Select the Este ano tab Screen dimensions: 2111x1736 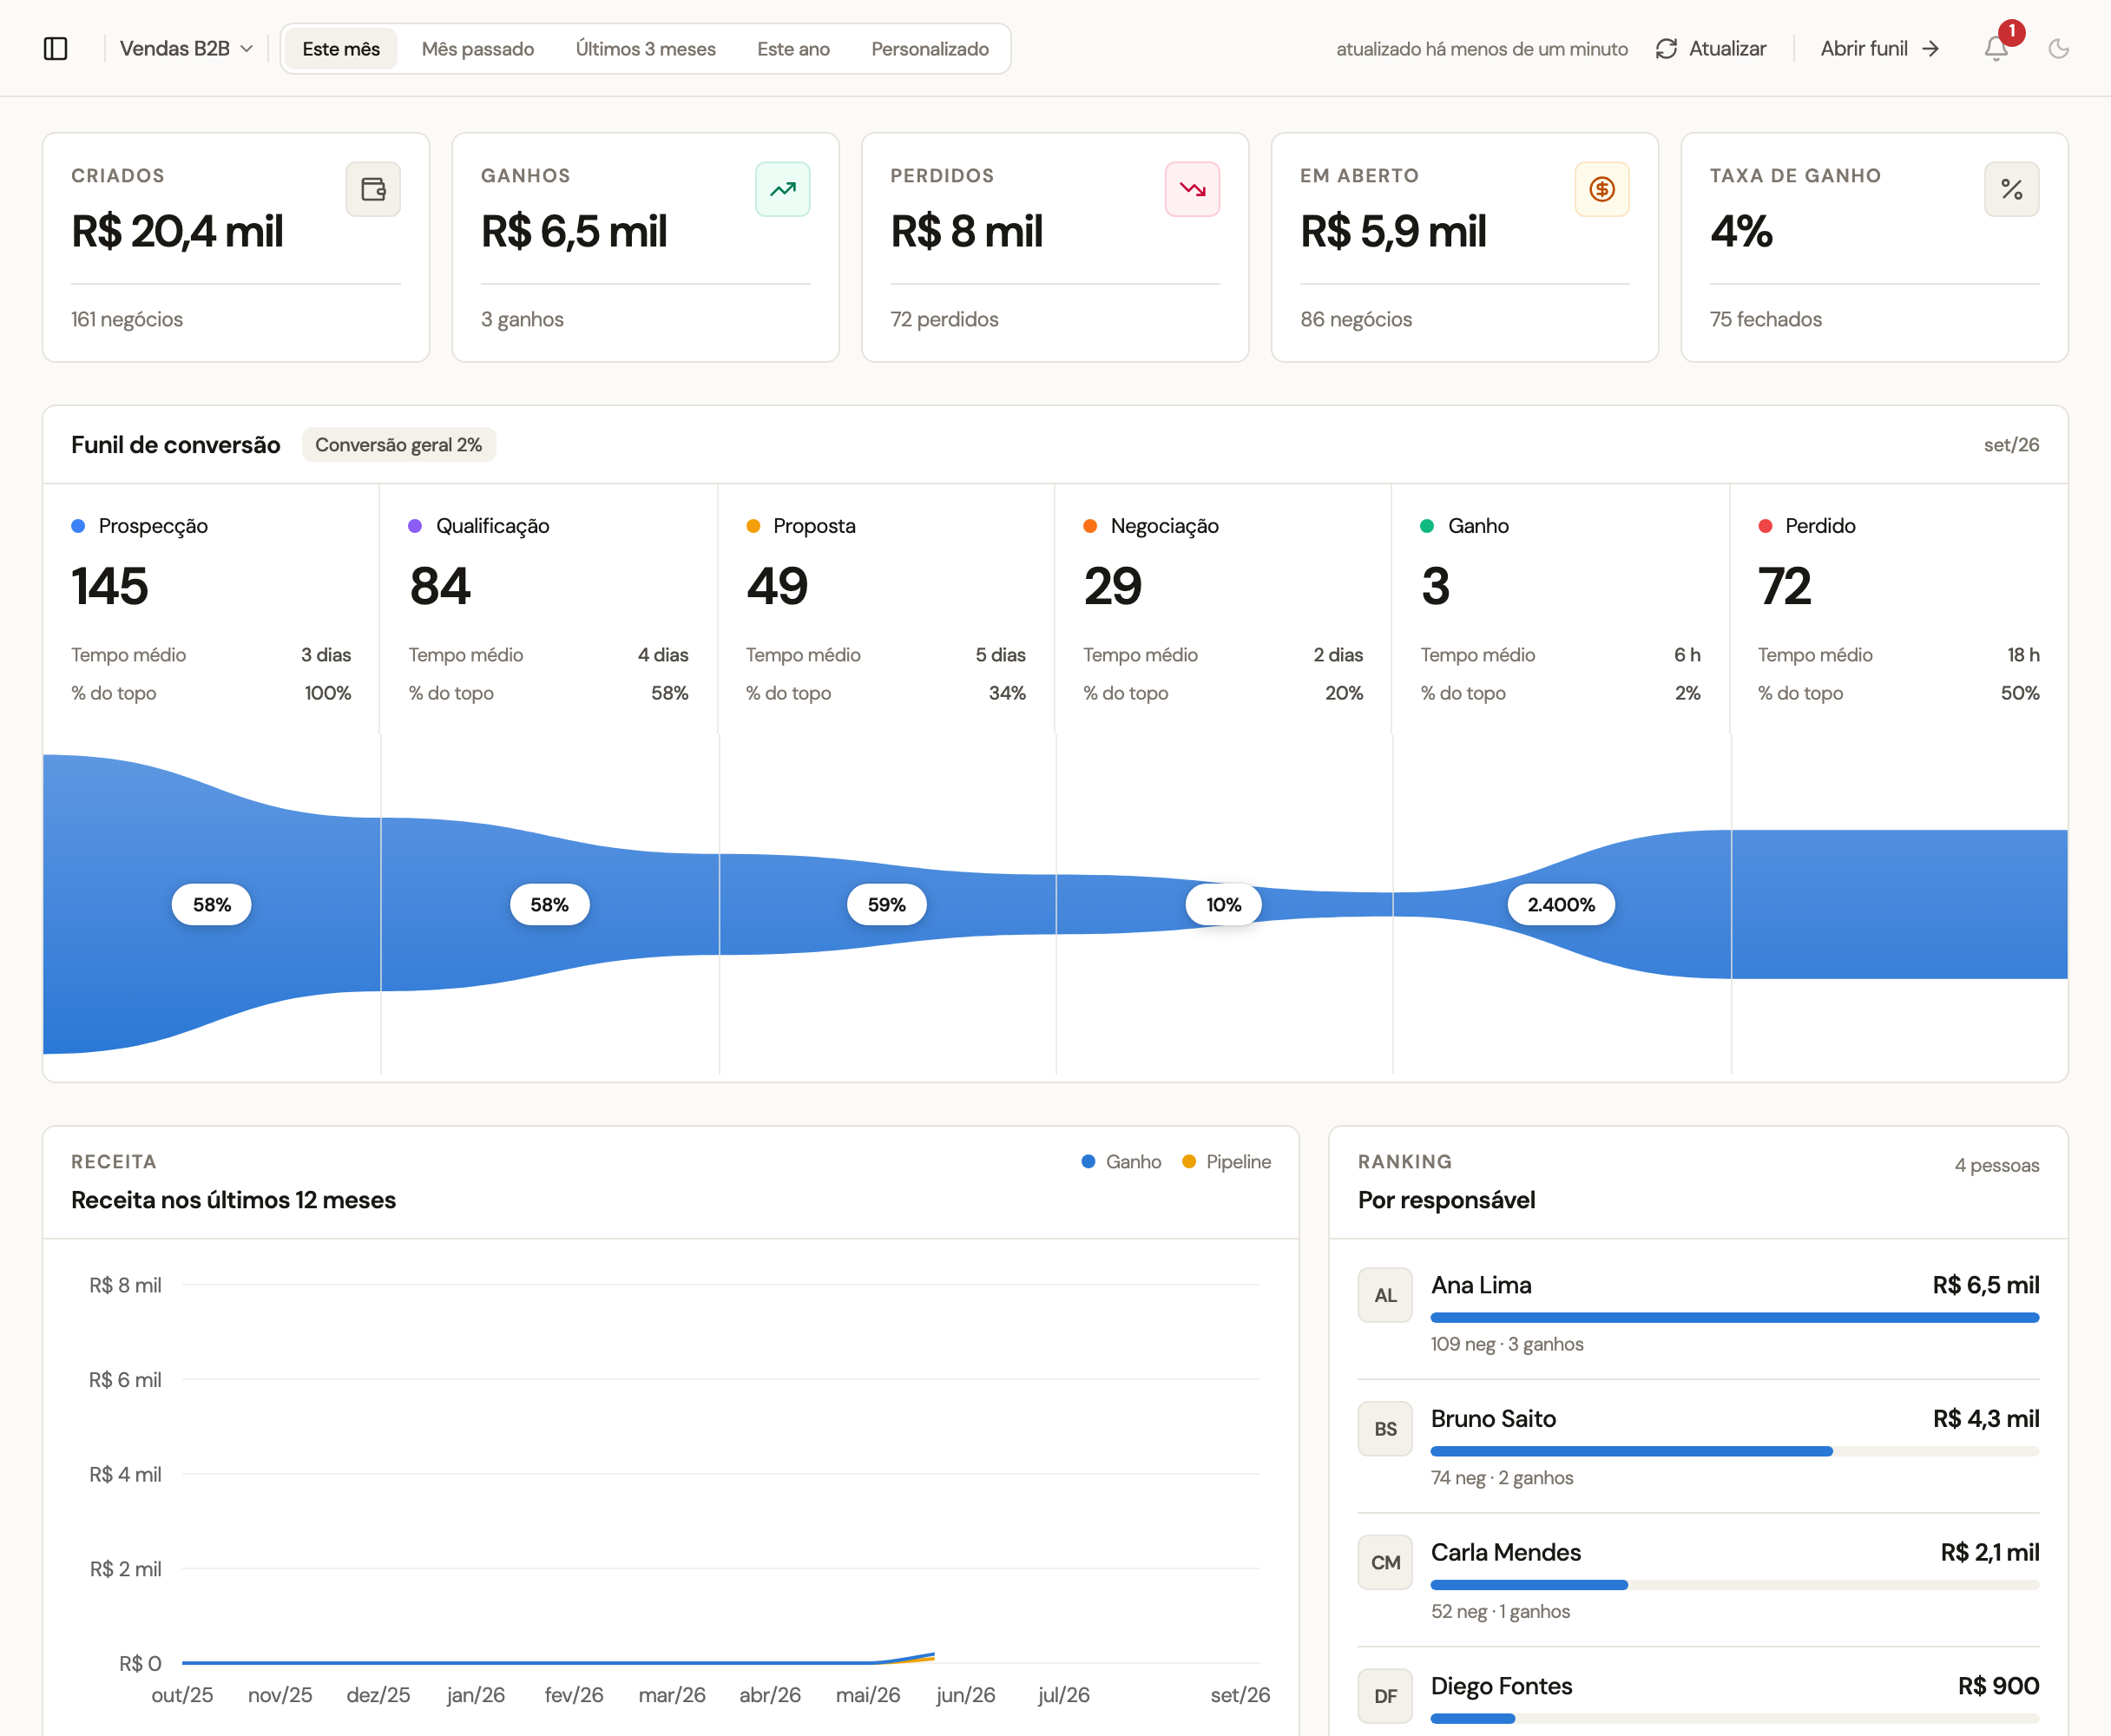(x=793, y=49)
